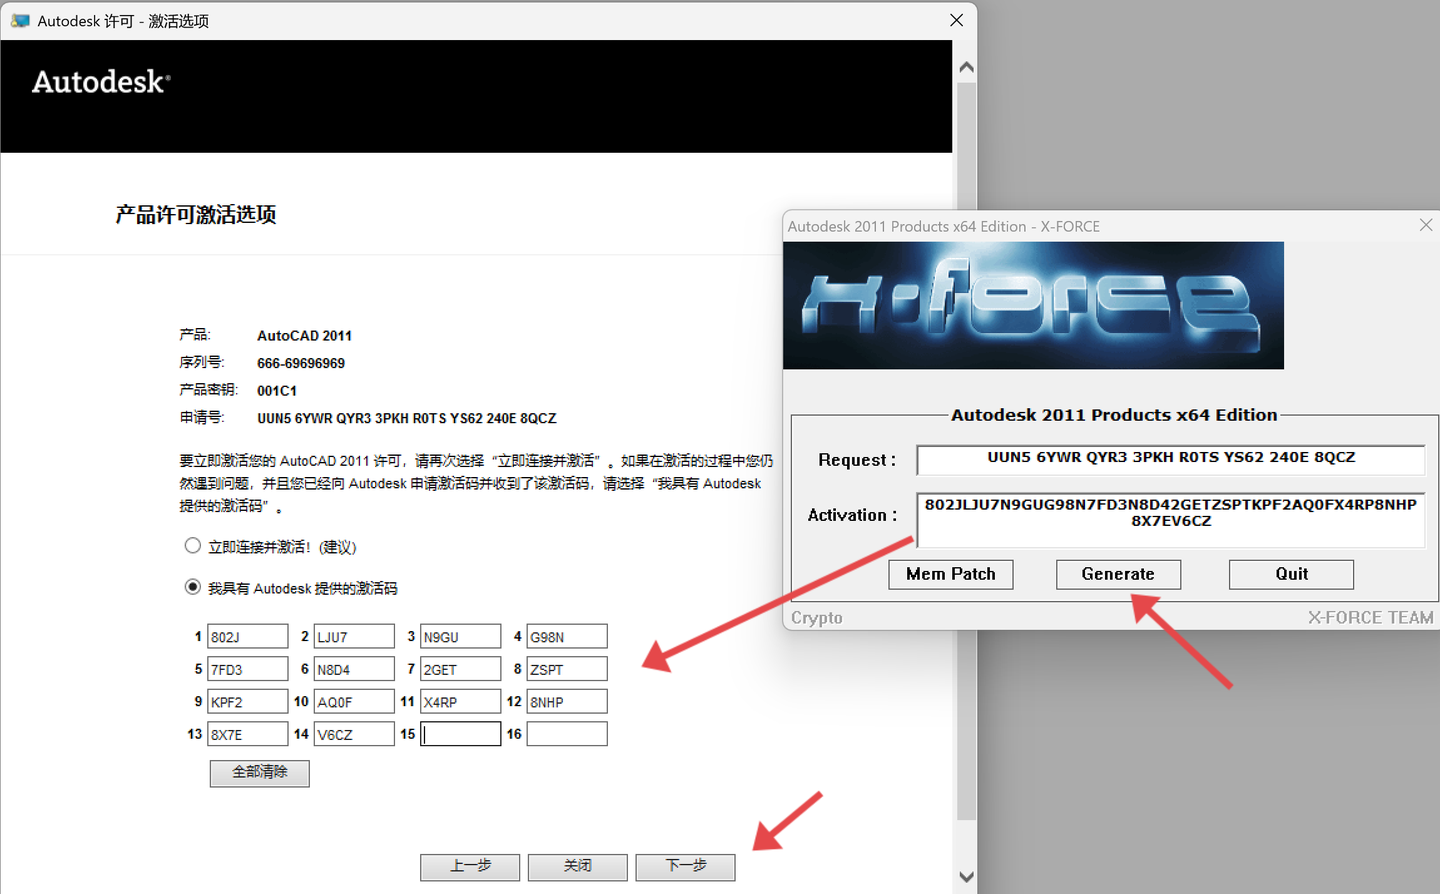
Task: Select the 立即连接并激活 radio option
Action: [193, 546]
